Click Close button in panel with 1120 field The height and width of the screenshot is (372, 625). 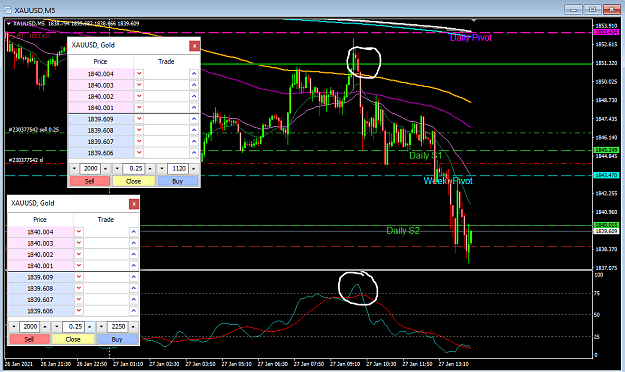[134, 181]
